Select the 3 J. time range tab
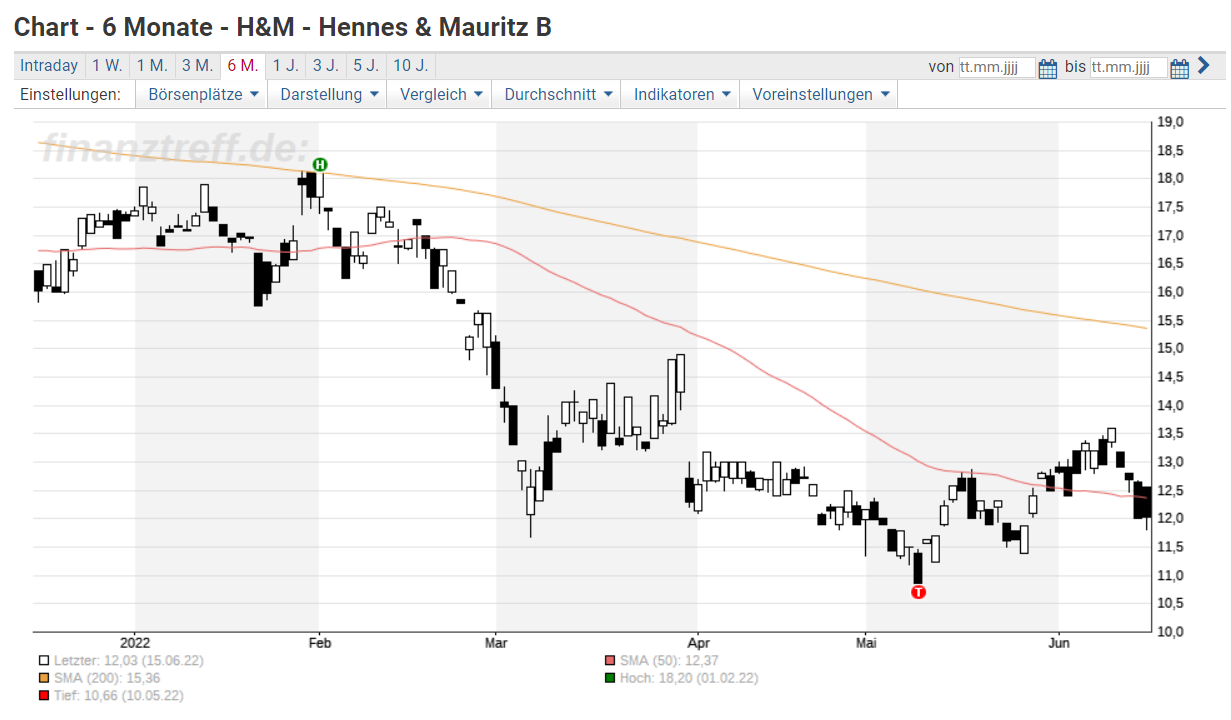The width and height of the screenshot is (1231, 720). [x=325, y=66]
